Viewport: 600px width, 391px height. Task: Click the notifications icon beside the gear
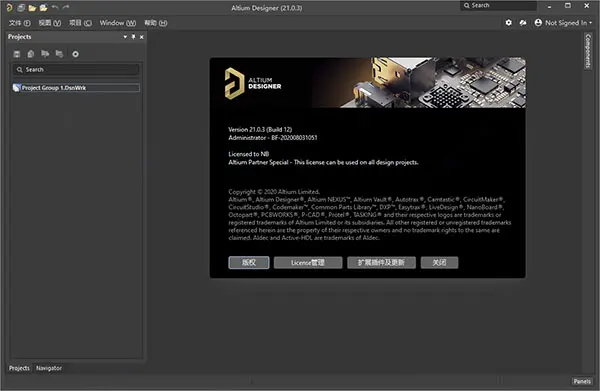[523, 23]
